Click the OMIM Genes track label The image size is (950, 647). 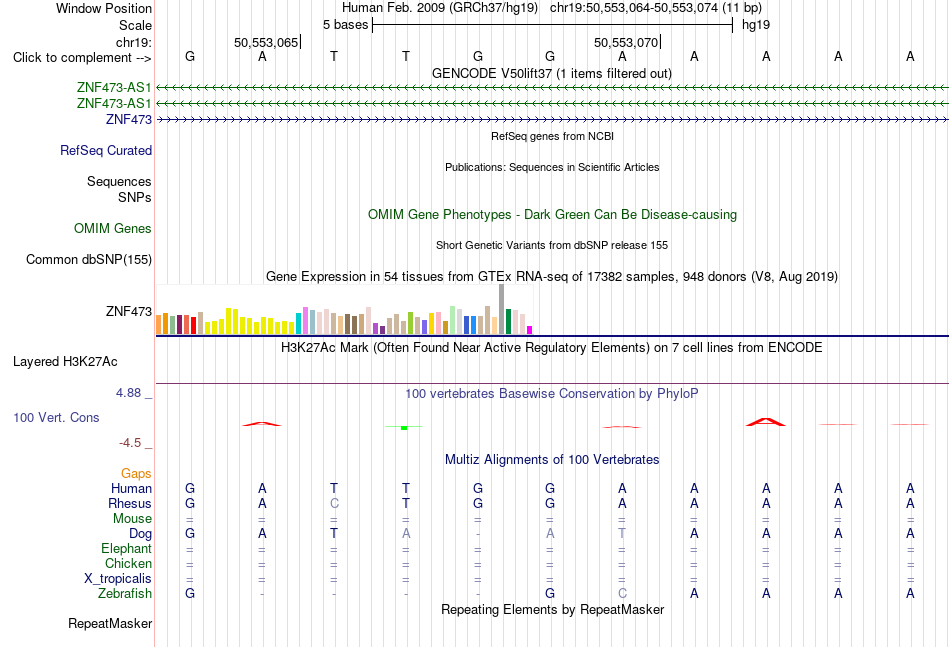113,228
